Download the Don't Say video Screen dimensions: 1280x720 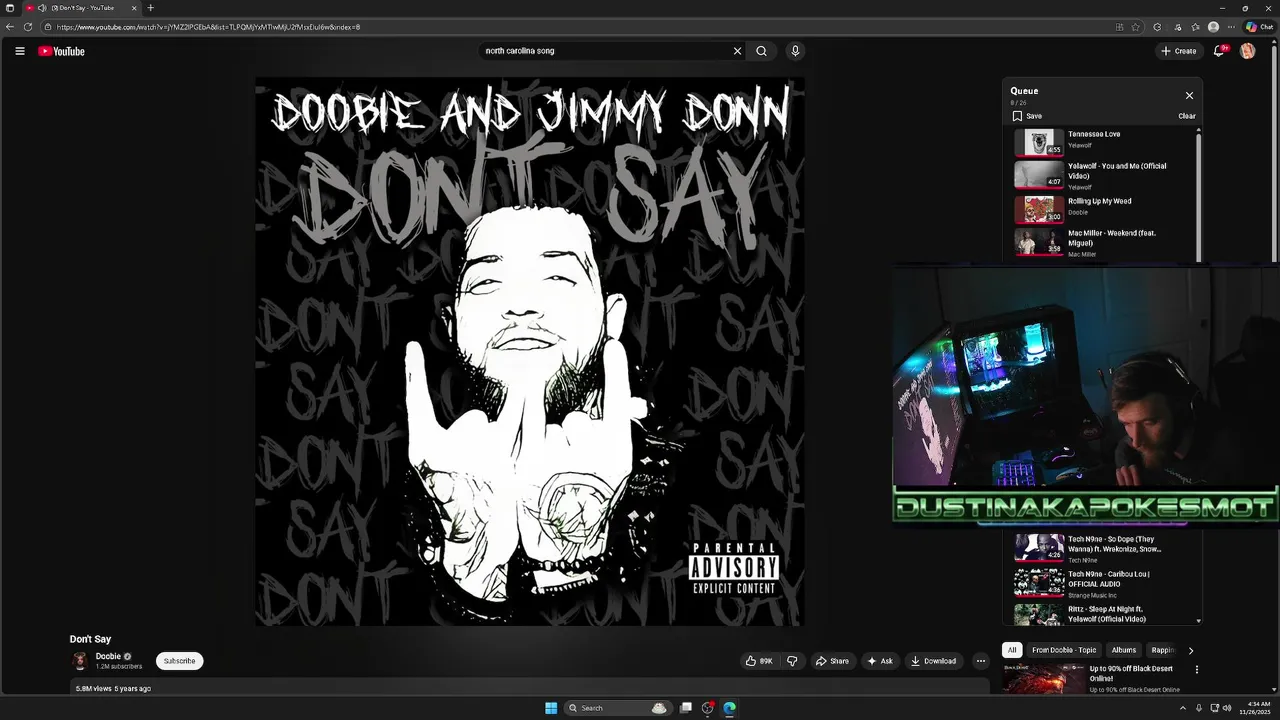[x=933, y=661]
